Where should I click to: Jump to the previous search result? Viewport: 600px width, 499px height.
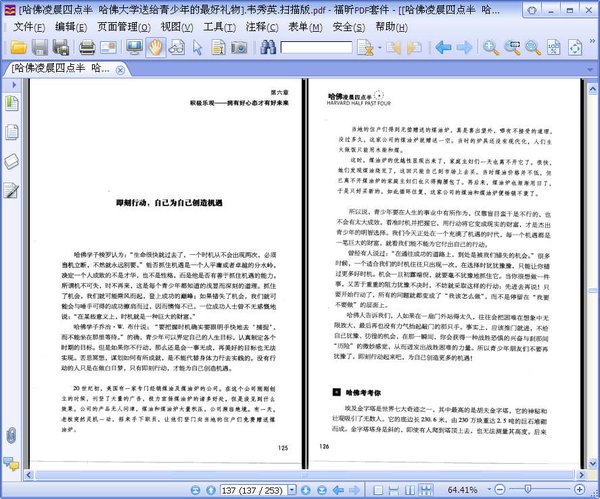click(x=393, y=47)
